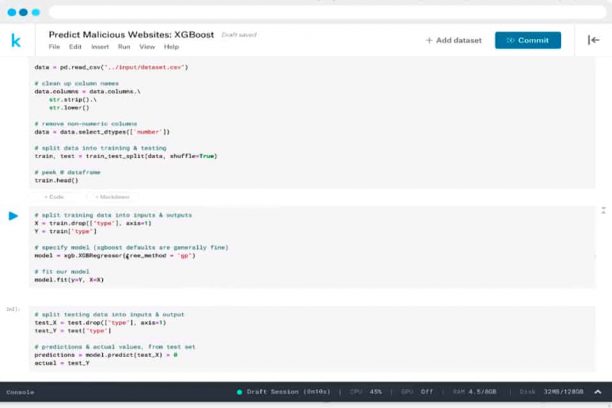Add a new Markdown cell
The height and width of the screenshot is (408, 612).
(x=112, y=197)
